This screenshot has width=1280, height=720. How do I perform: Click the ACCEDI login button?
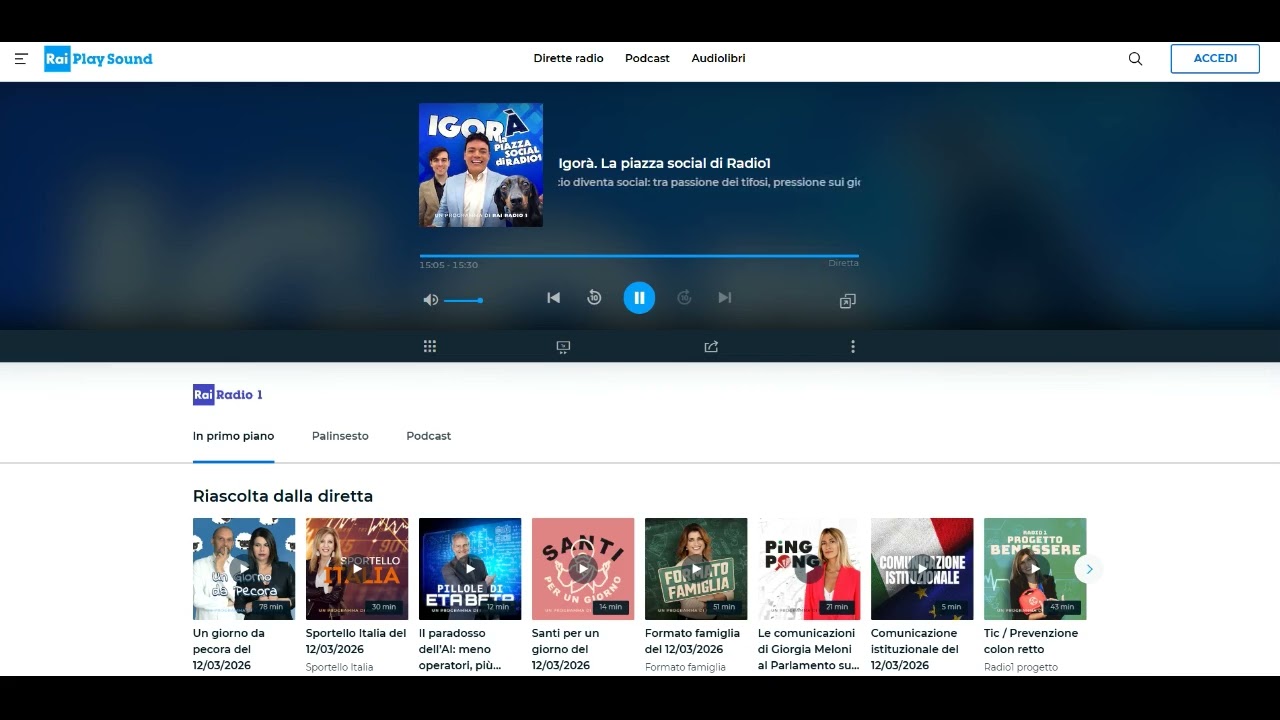tap(1215, 59)
